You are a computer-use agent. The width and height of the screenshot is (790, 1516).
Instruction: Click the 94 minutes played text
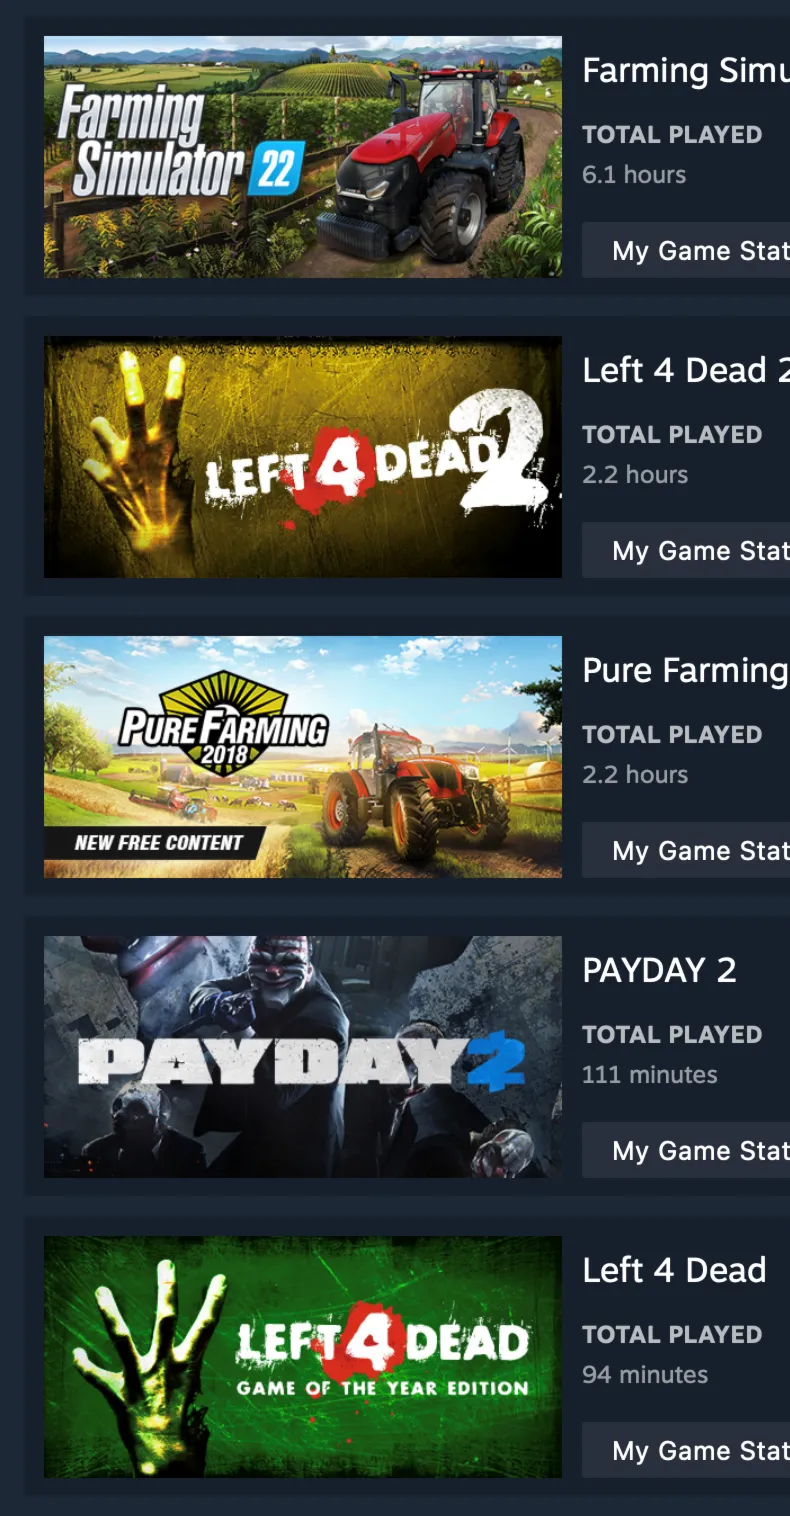(645, 1375)
